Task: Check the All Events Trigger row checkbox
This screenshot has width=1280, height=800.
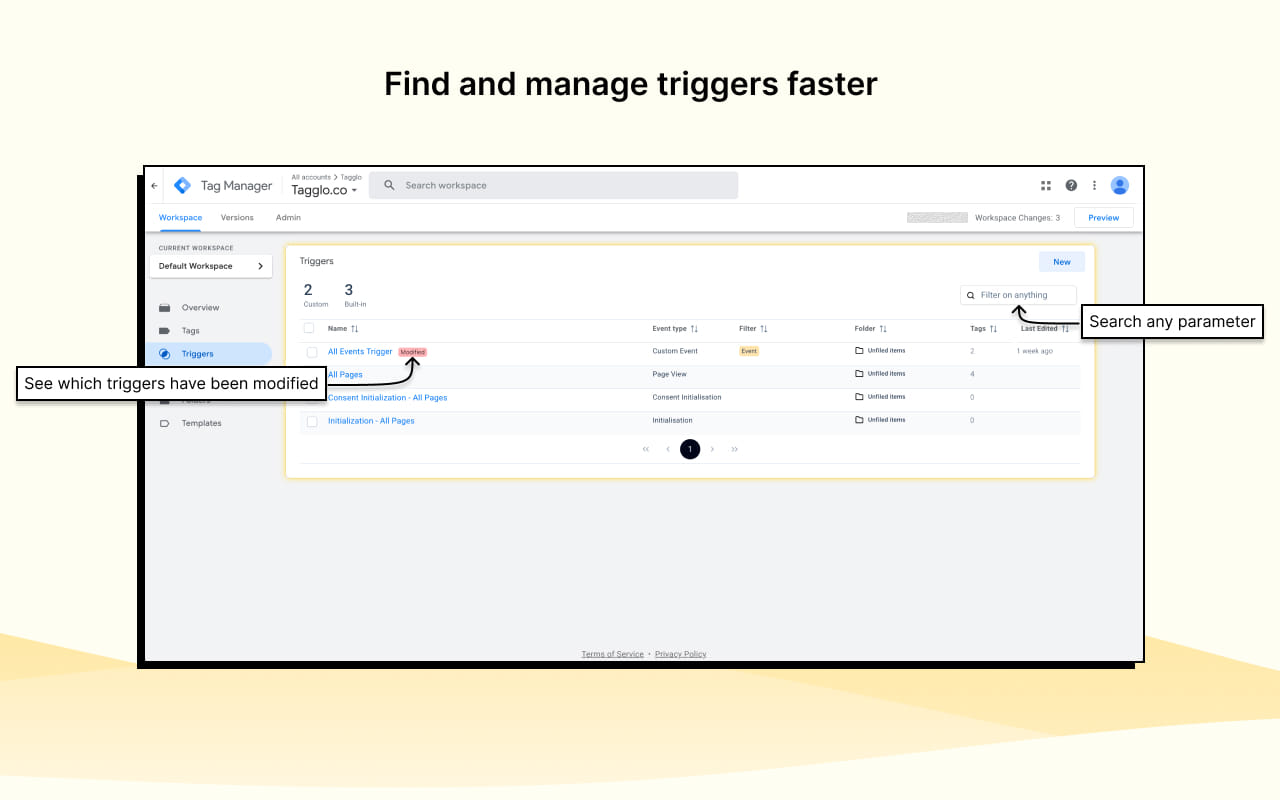Action: coord(311,351)
